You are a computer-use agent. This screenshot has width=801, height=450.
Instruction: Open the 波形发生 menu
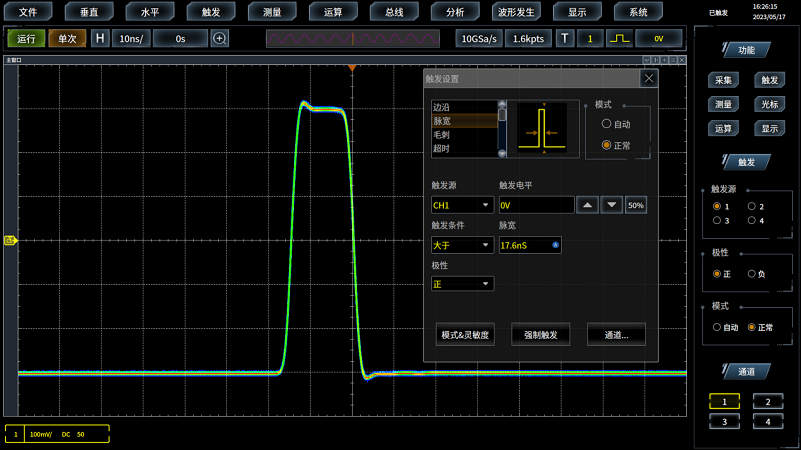coord(516,12)
